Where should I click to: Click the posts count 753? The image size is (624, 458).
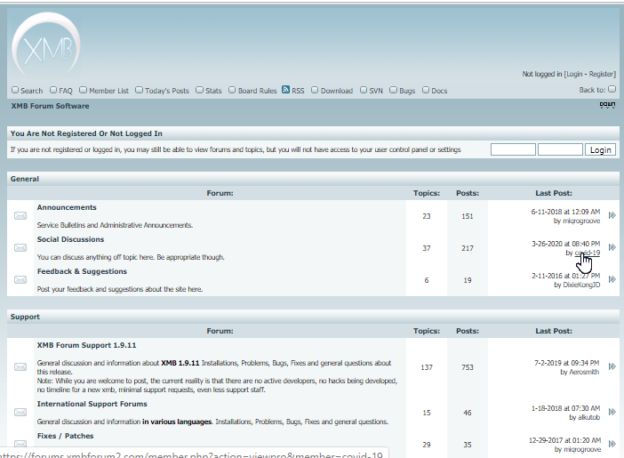point(467,367)
